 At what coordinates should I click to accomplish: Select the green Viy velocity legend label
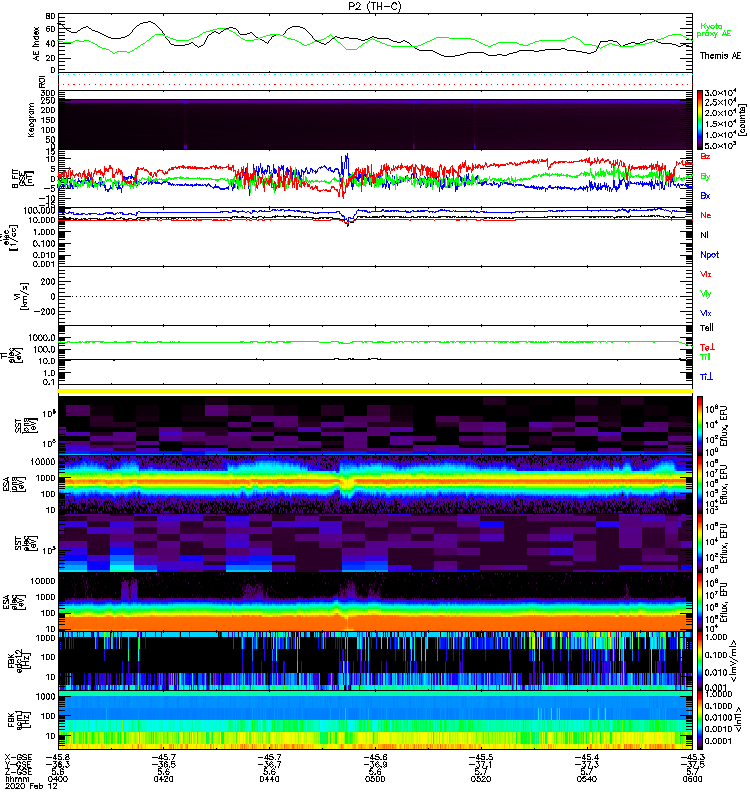[x=706, y=294]
